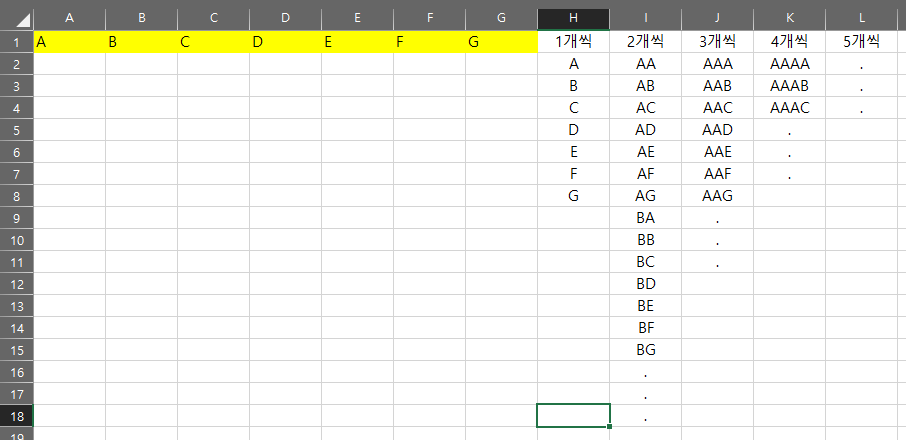This screenshot has width=906, height=440.
Task: Click cell with value AB
Action: pos(645,86)
